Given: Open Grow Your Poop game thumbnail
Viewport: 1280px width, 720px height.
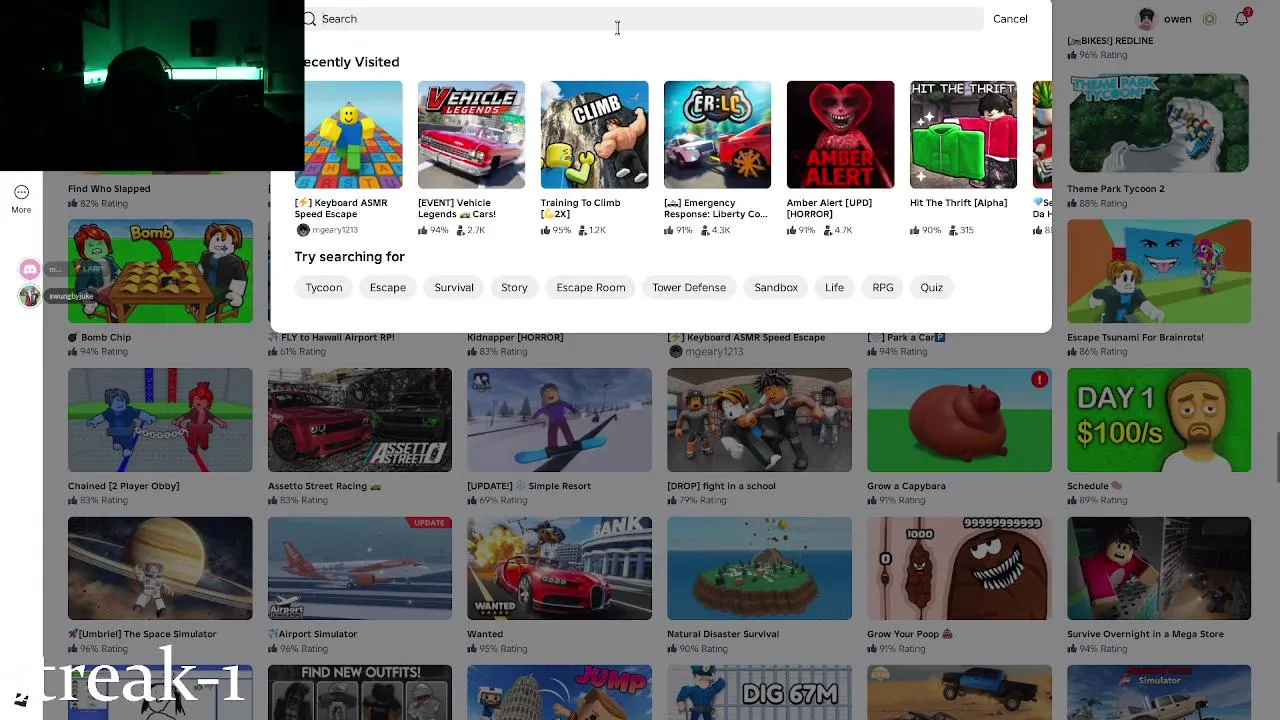Looking at the screenshot, I should (959, 568).
